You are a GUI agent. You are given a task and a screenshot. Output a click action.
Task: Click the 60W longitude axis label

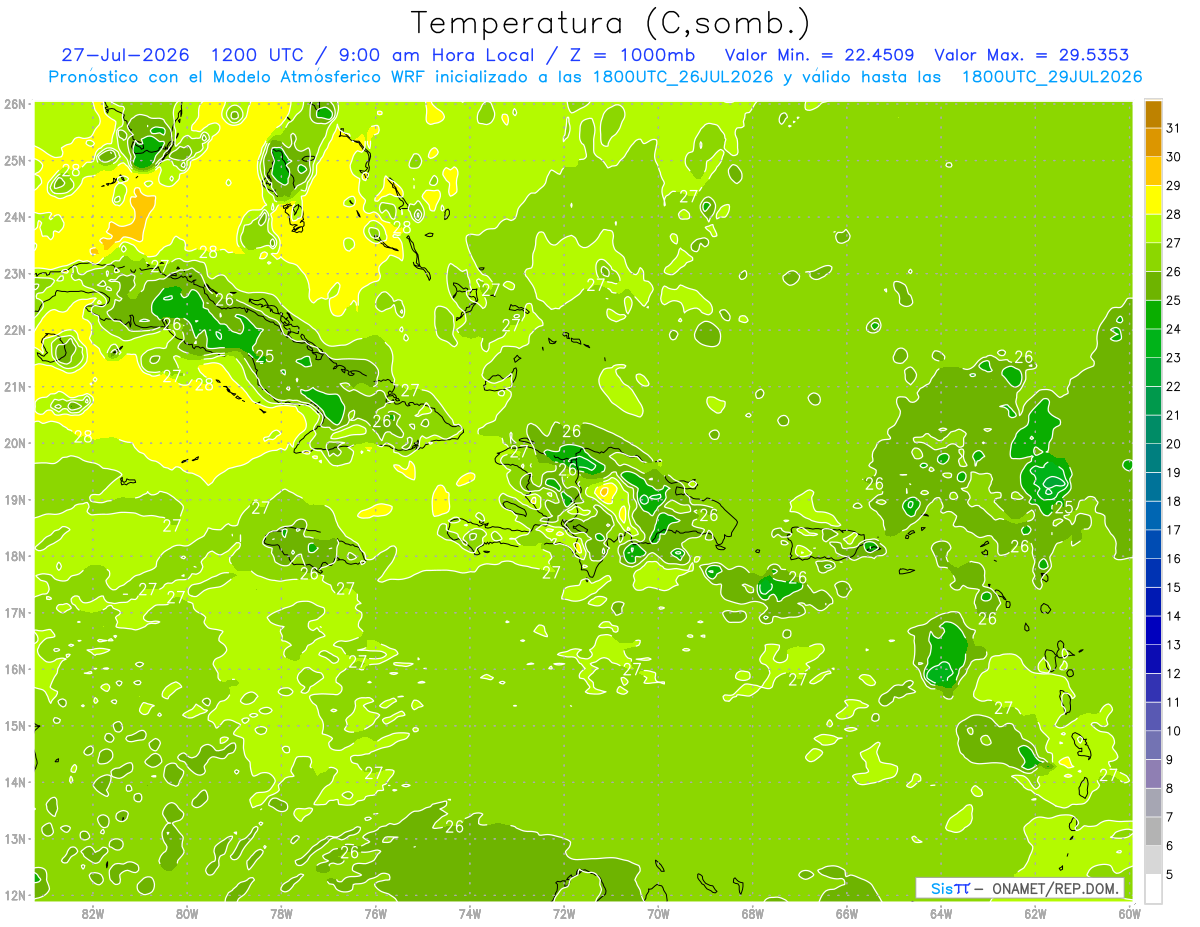(x=1129, y=913)
